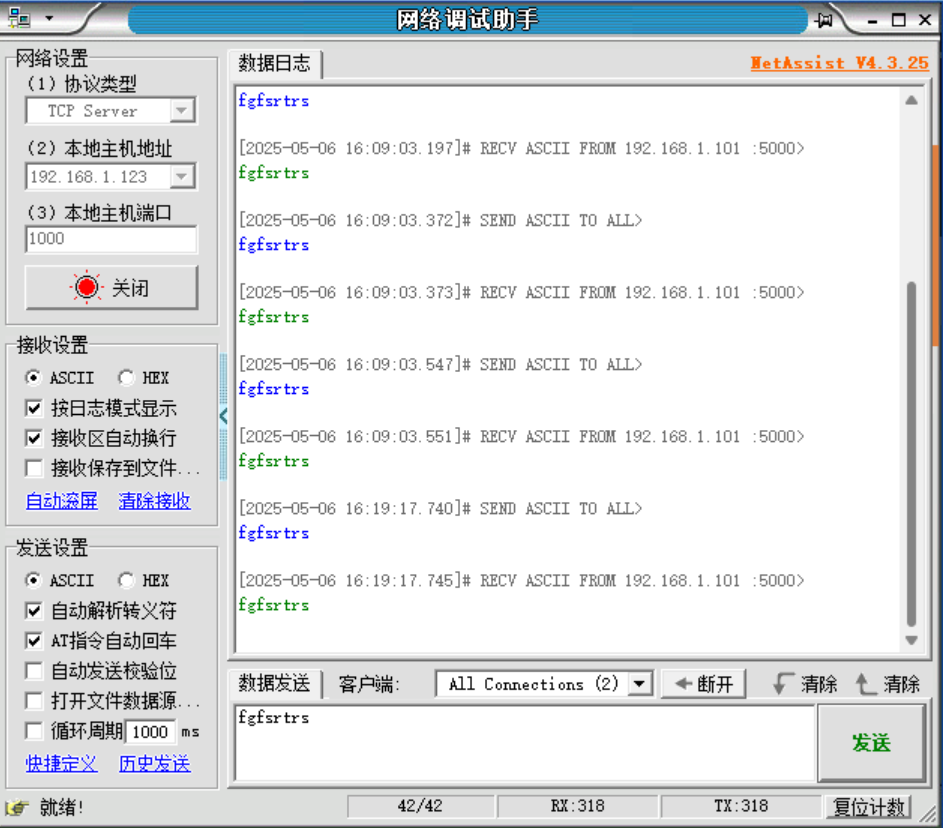Click log line timestamped 16:19:17.745
This screenshot has width=943, height=828.
tap(521, 580)
